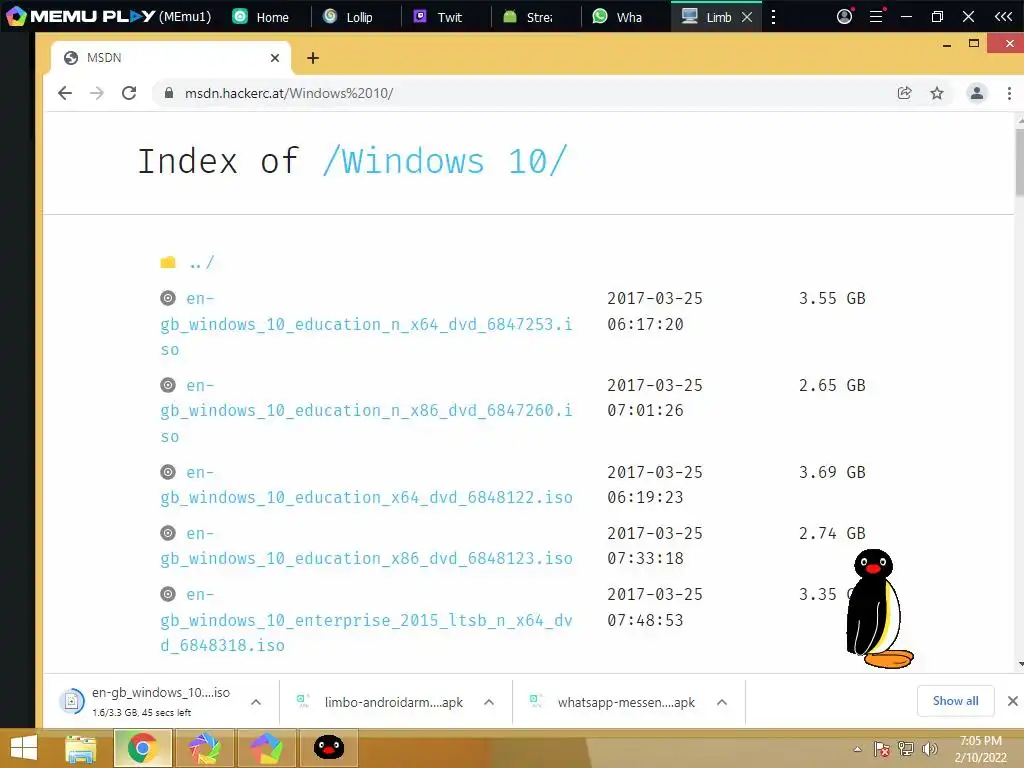Open the MEmu account icon

pyautogui.click(x=844, y=16)
